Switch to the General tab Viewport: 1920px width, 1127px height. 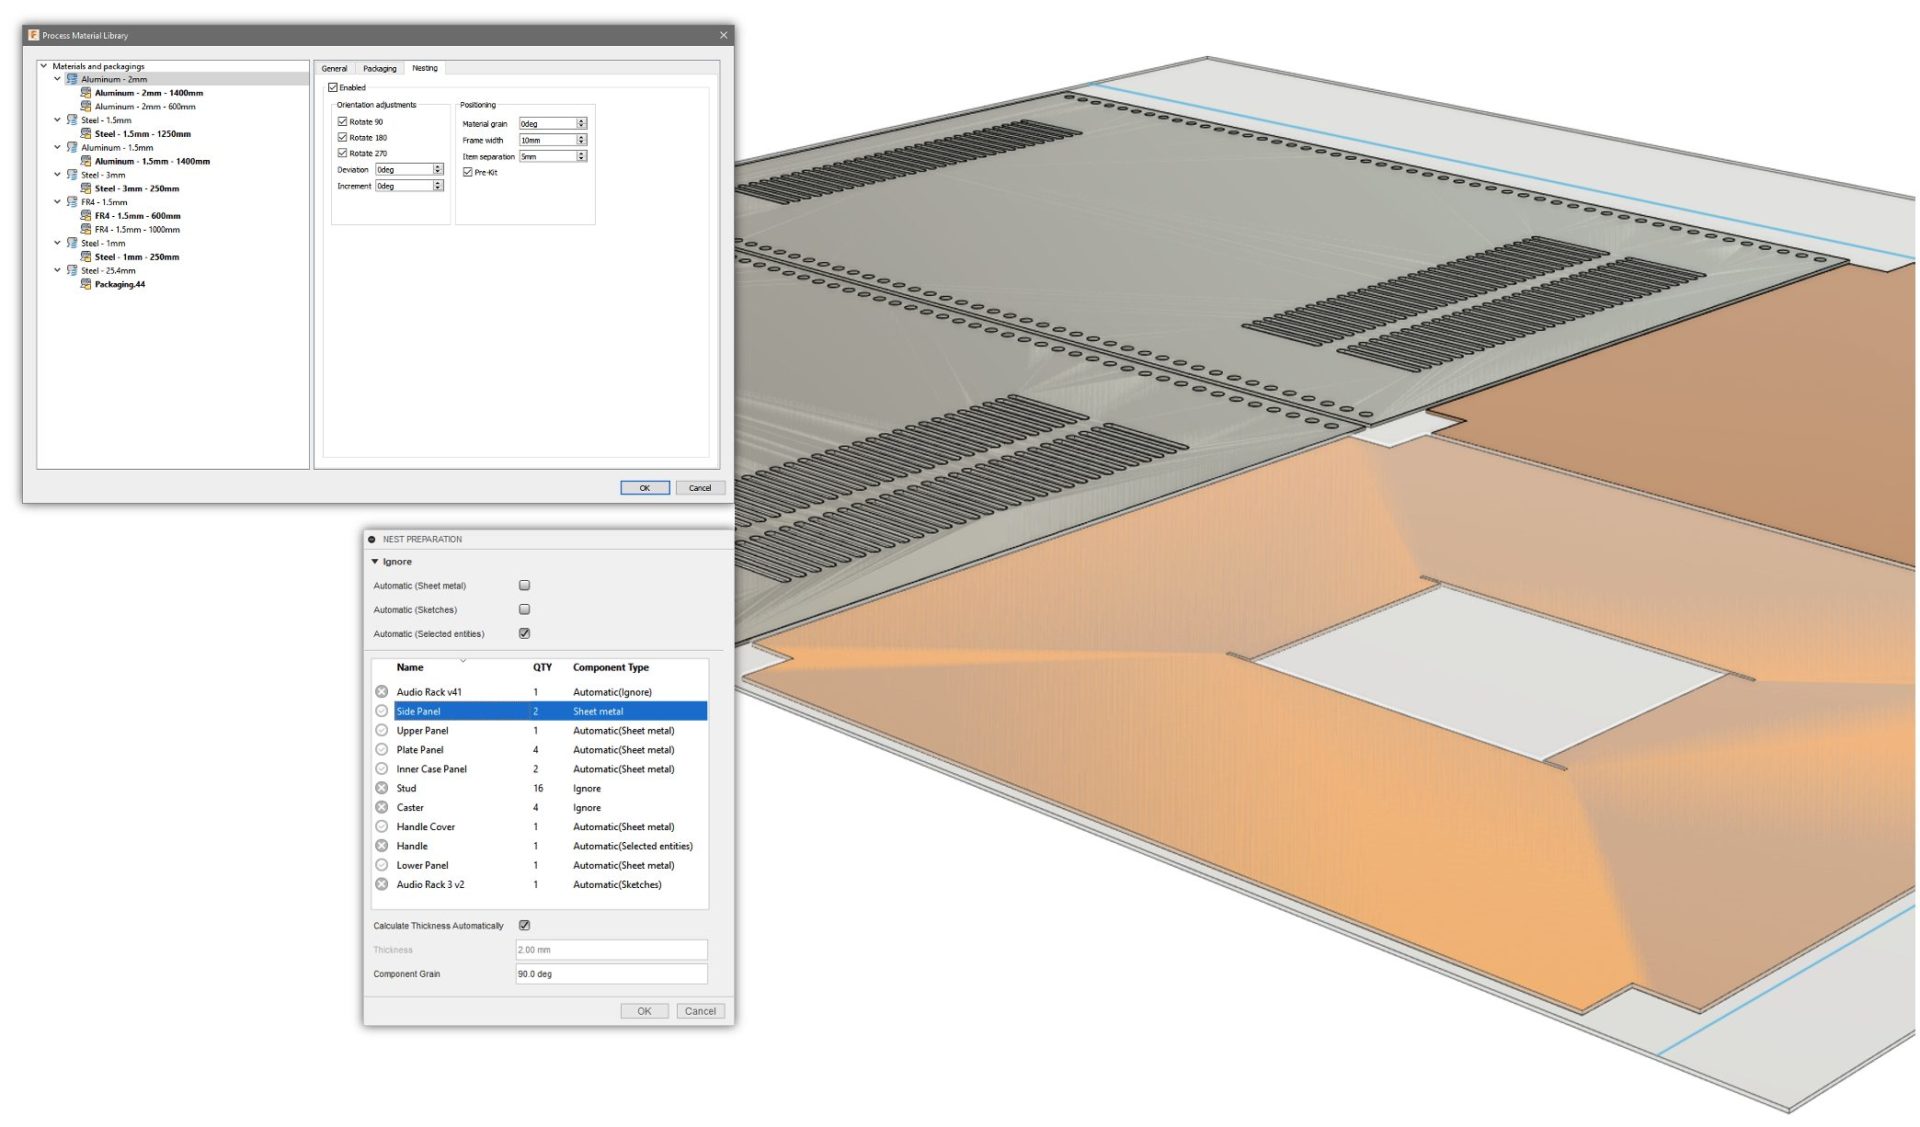[x=334, y=69]
